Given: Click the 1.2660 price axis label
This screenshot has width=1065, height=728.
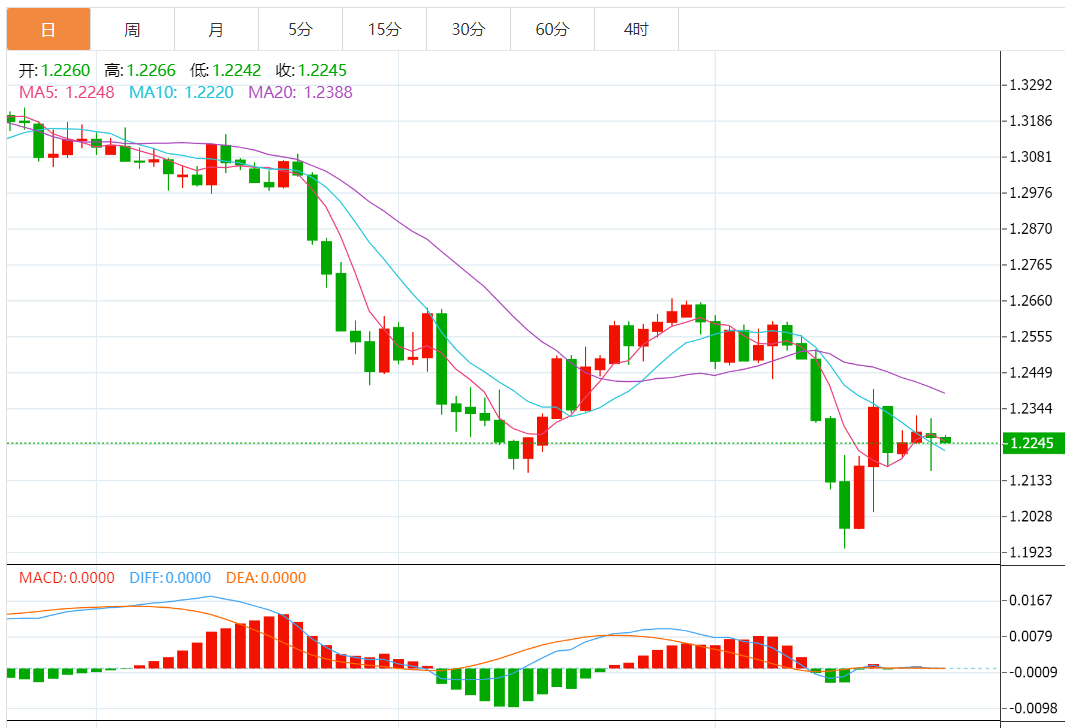Looking at the screenshot, I should pos(1030,301).
